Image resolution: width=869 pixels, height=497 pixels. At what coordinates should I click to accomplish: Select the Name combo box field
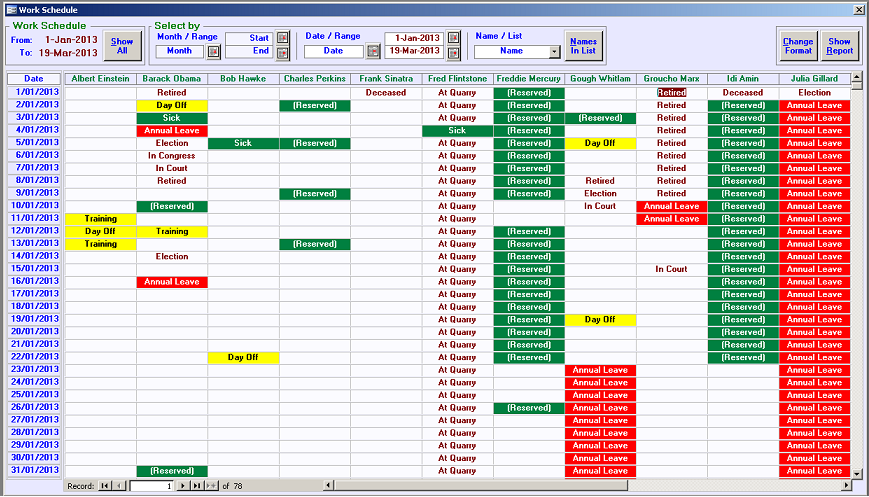[x=512, y=52]
